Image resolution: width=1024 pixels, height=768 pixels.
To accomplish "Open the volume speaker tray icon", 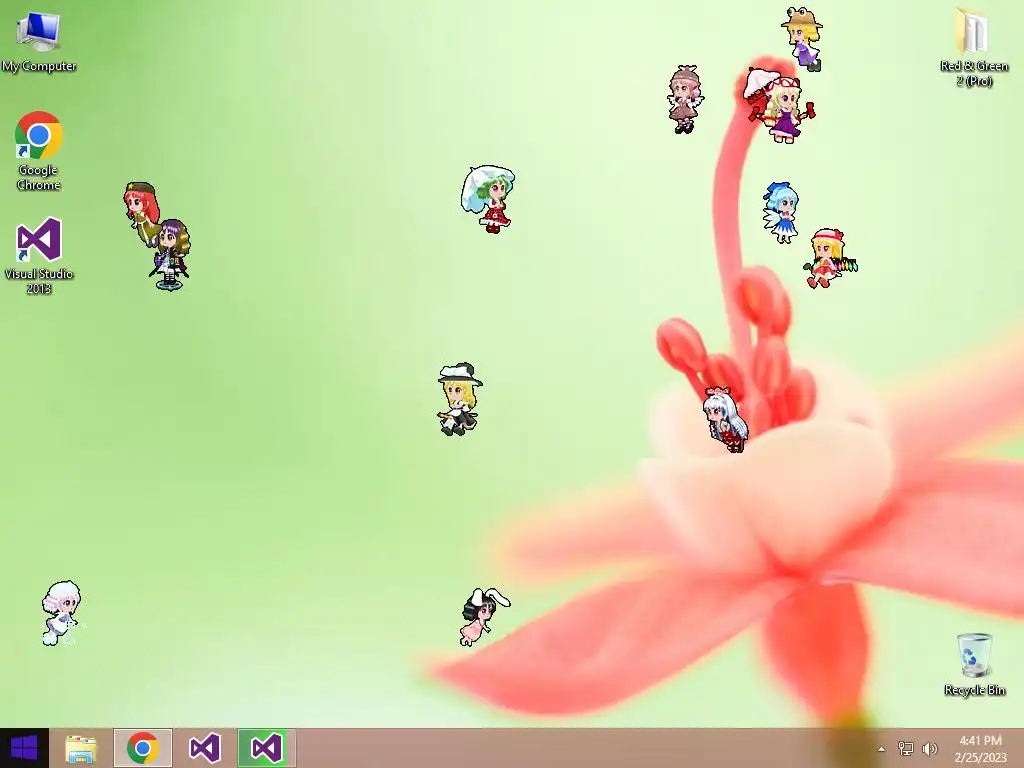I will pyautogui.click(x=929, y=748).
